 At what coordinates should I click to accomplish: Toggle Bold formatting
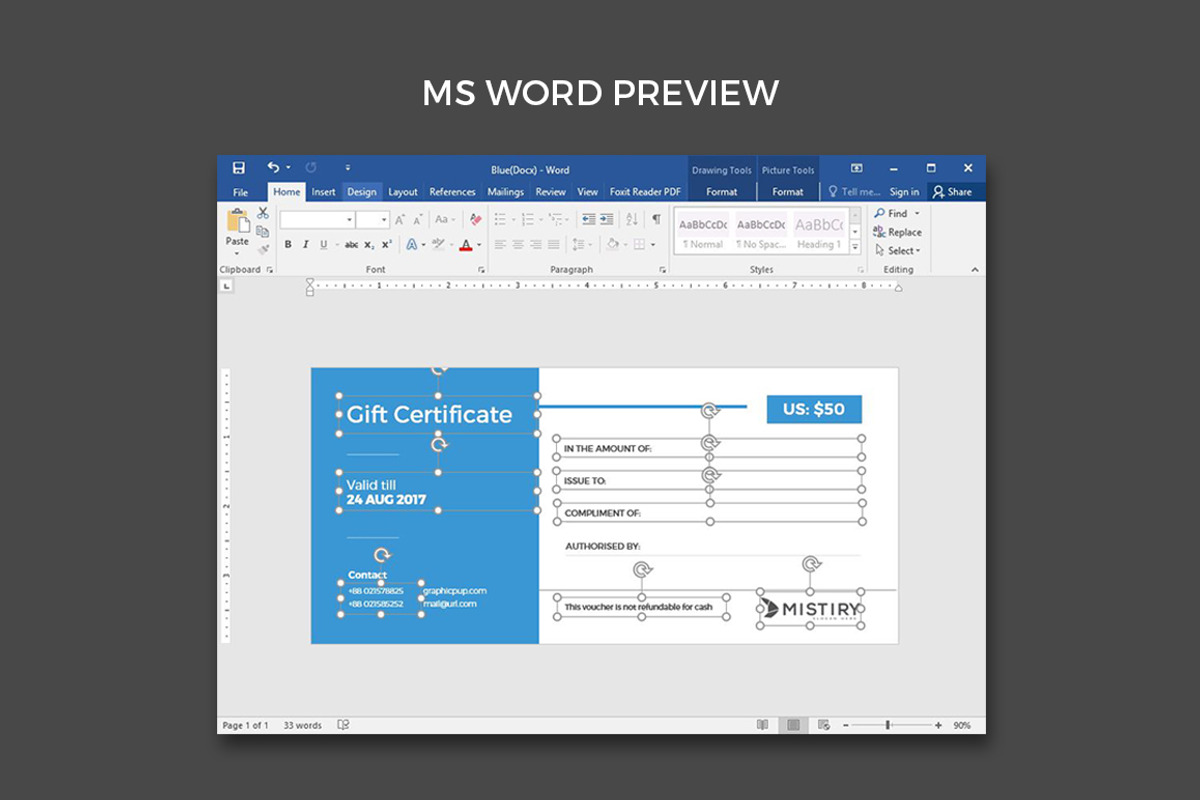tap(288, 244)
